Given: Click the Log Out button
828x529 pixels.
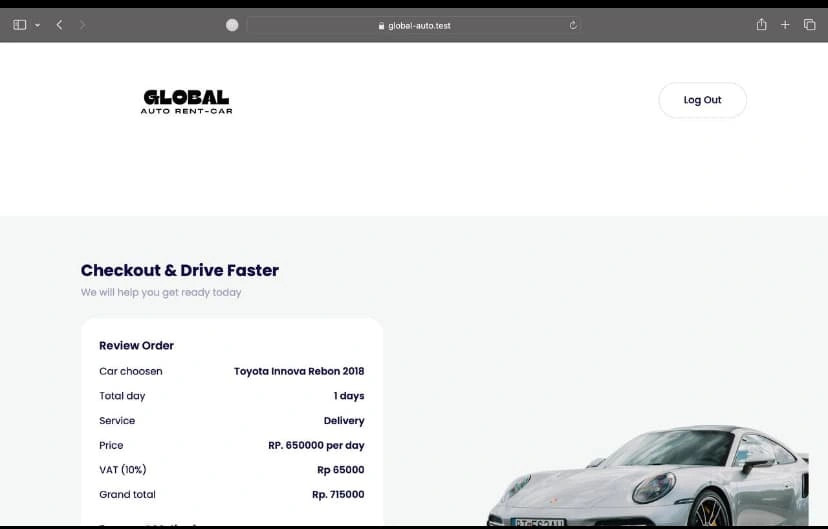Looking at the screenshot, I should pos(702,100).
